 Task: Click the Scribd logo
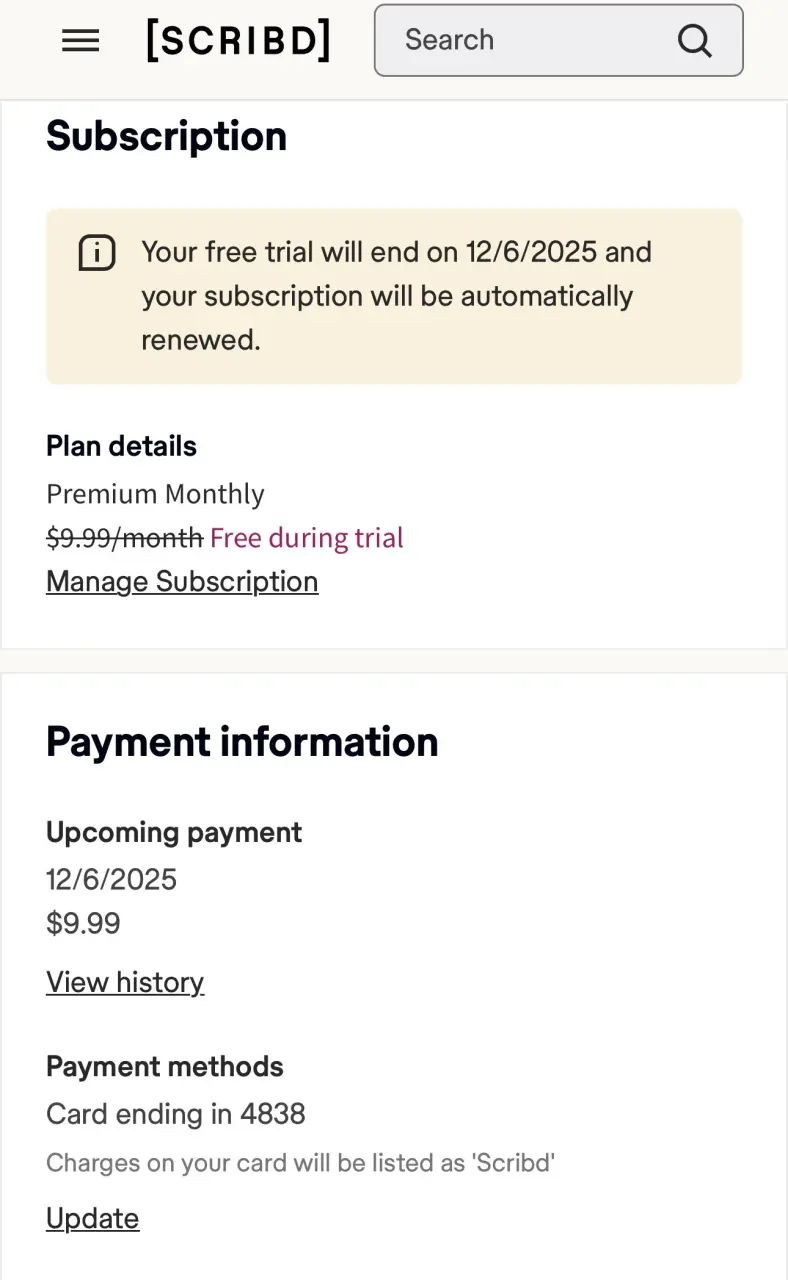click(x=238, y=40)
